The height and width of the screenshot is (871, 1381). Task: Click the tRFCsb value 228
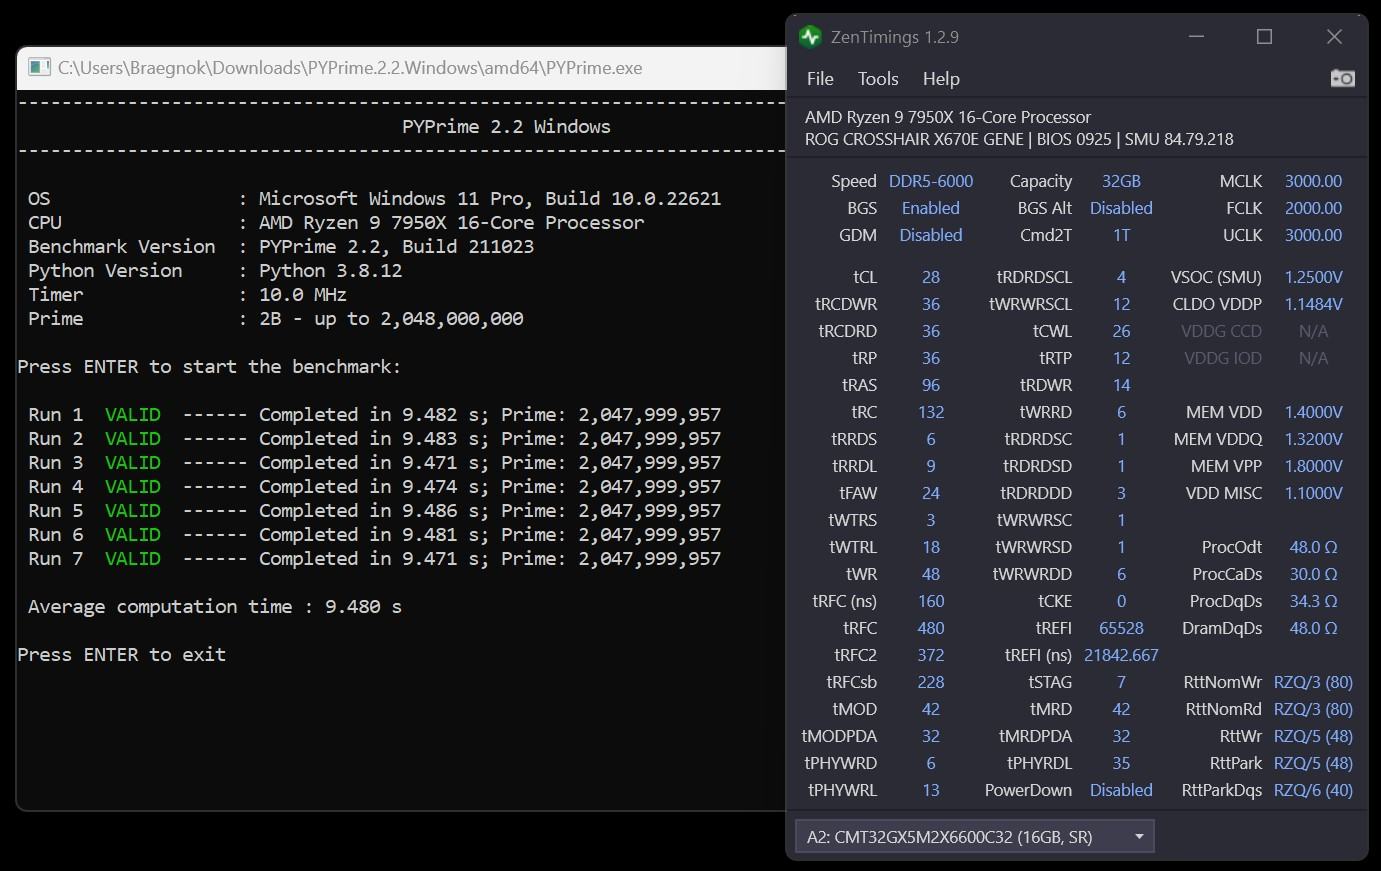click(931, 682)
